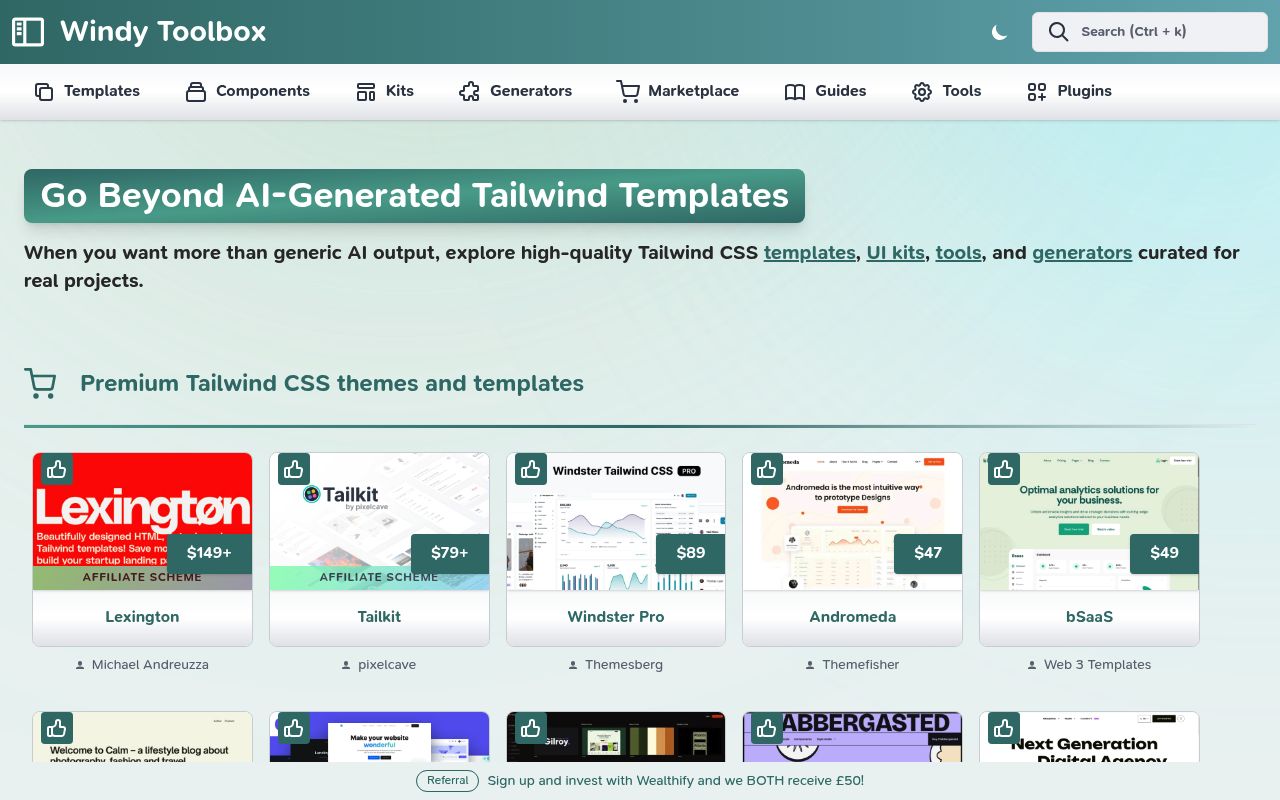Click thumbs-up on the Tailkit card

coord(294,469)
